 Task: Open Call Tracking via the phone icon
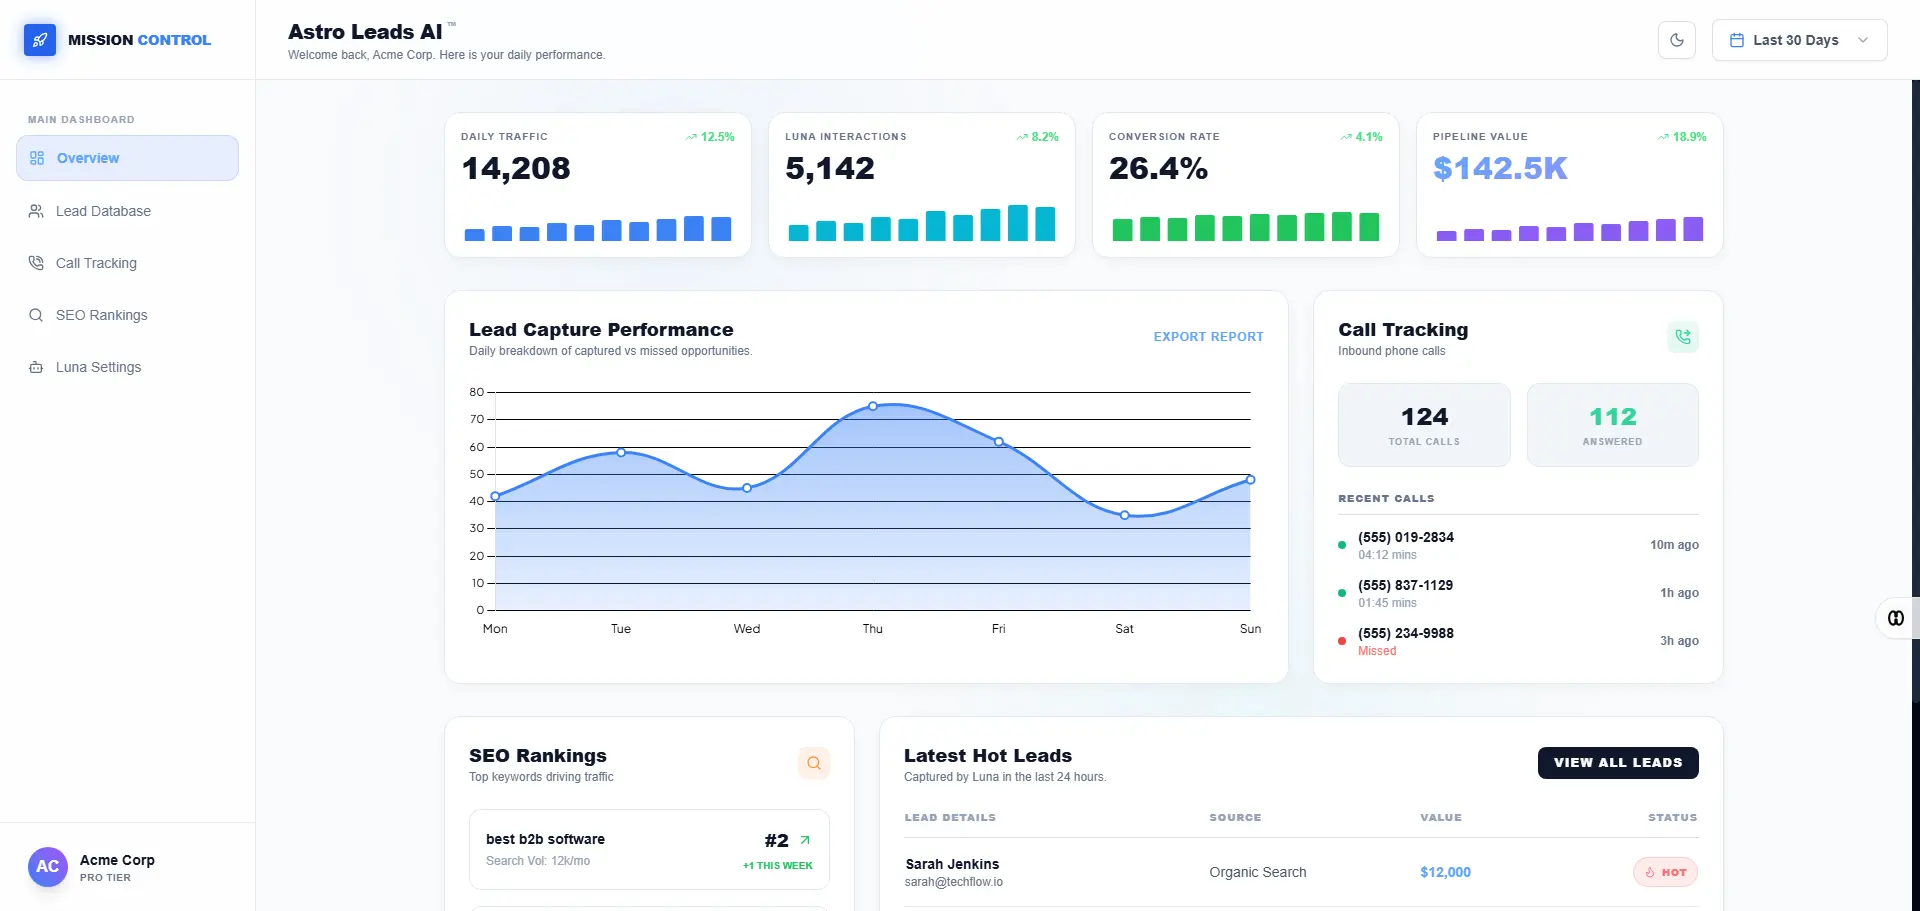[36, 262]
